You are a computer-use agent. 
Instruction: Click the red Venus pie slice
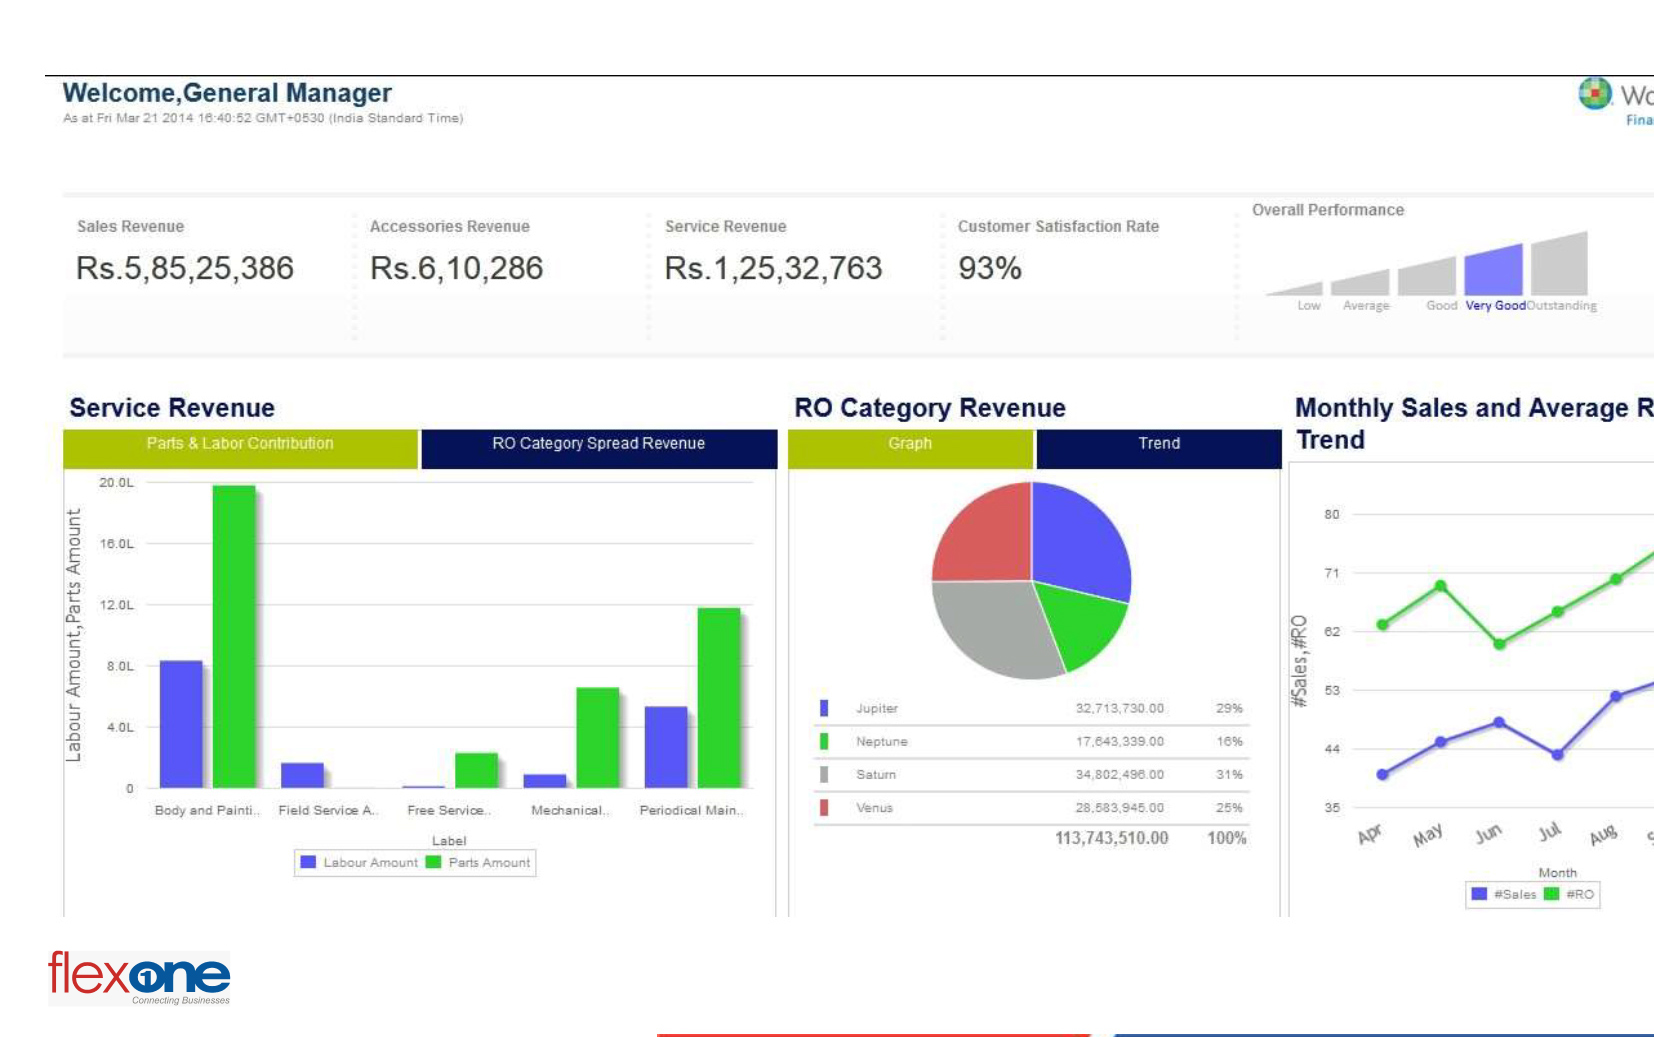click(x=985, y=535)
